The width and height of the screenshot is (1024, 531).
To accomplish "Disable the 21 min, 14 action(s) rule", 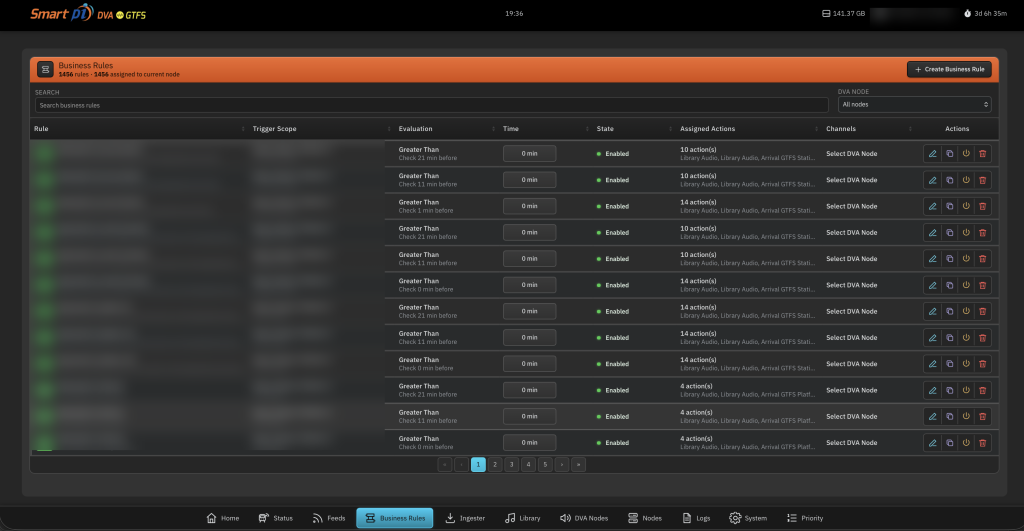I will click(x=966, y=312).
